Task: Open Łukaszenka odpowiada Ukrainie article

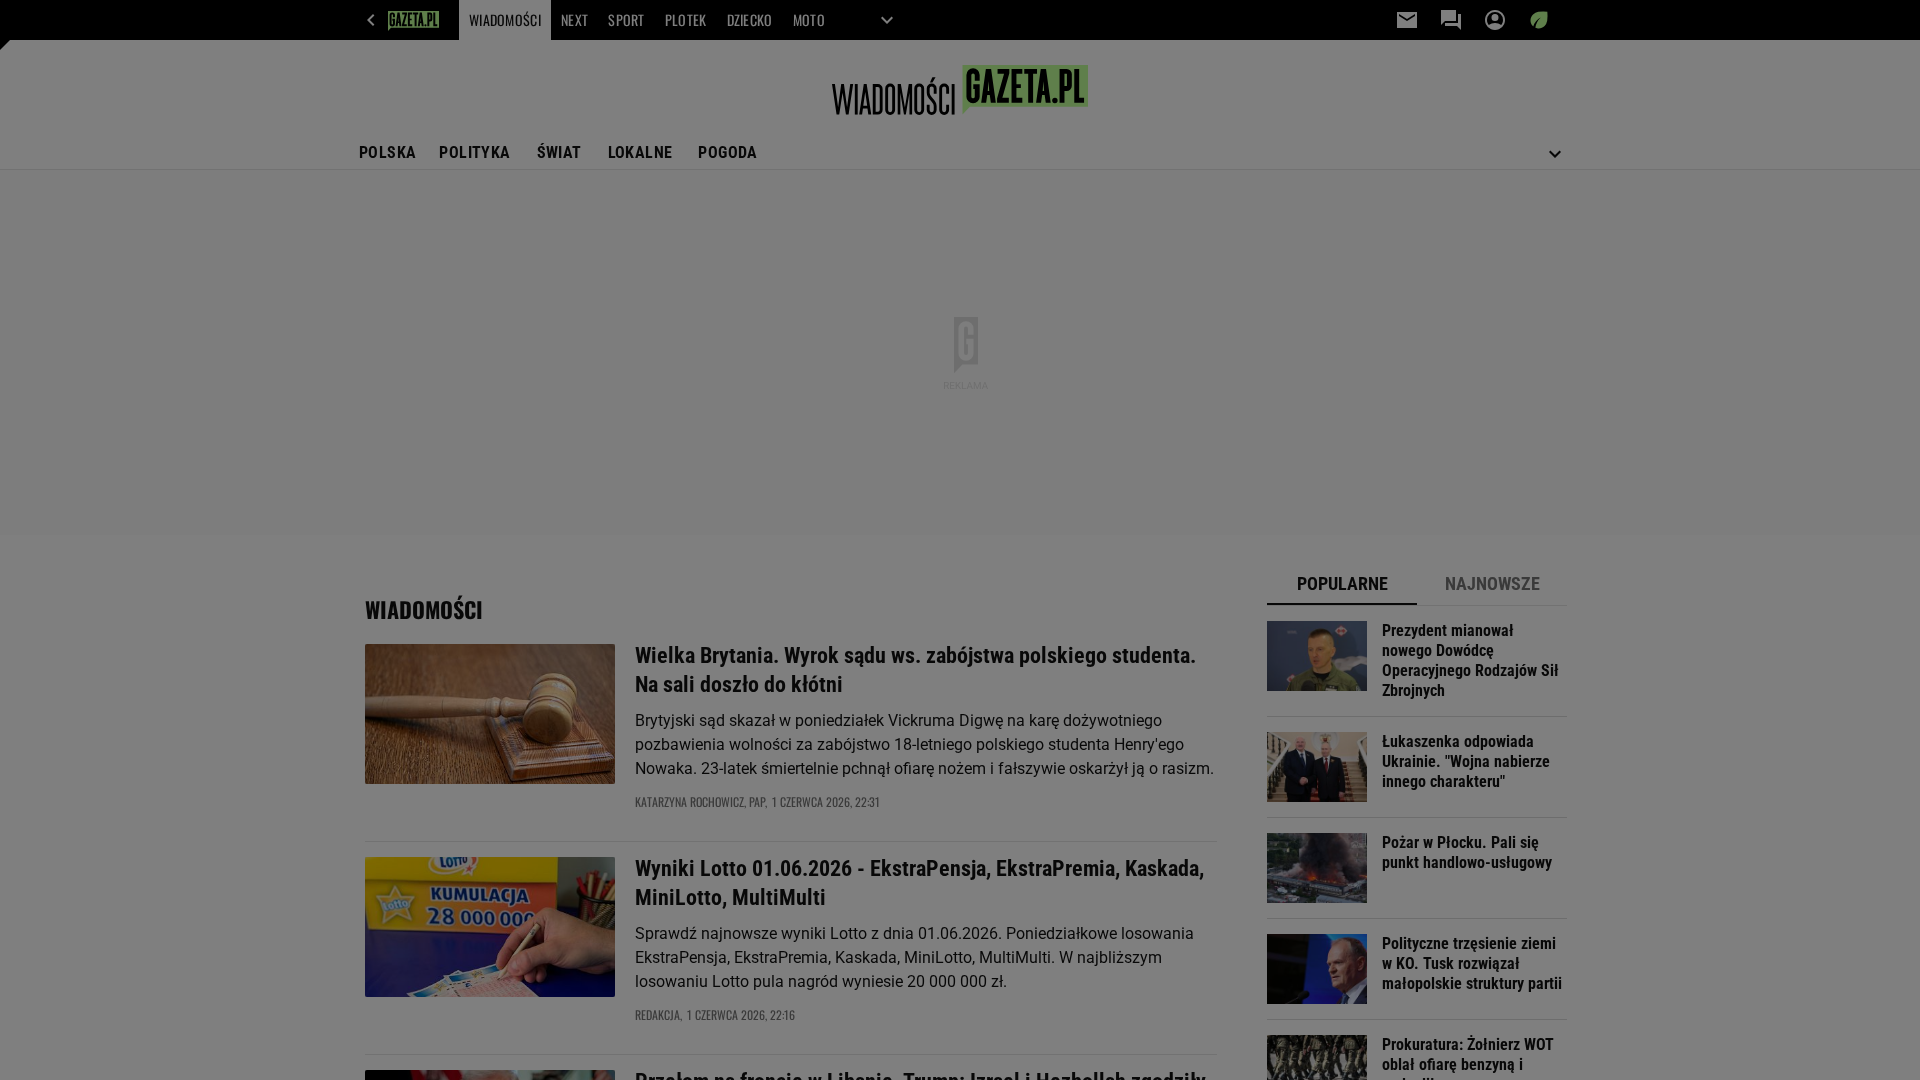Action: 1466,761
